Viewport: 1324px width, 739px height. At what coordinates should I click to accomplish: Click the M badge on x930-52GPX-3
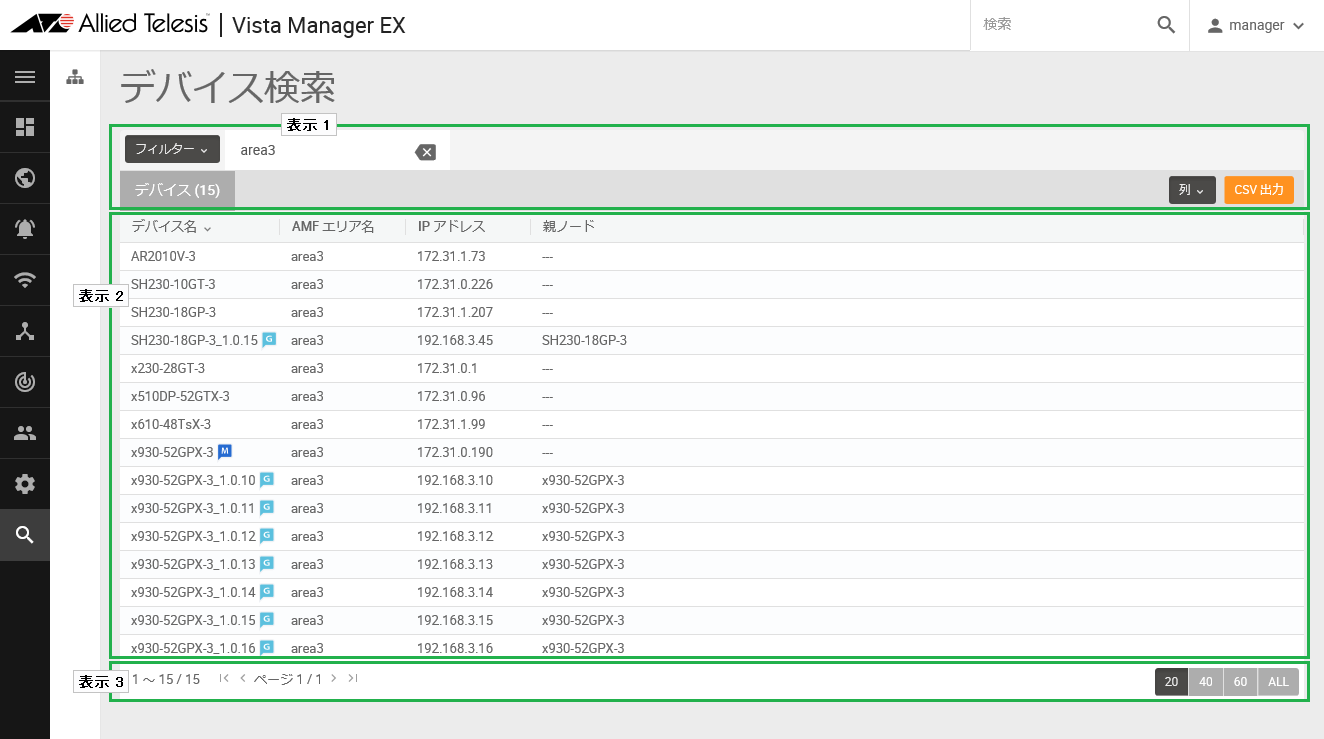[225, 451]
